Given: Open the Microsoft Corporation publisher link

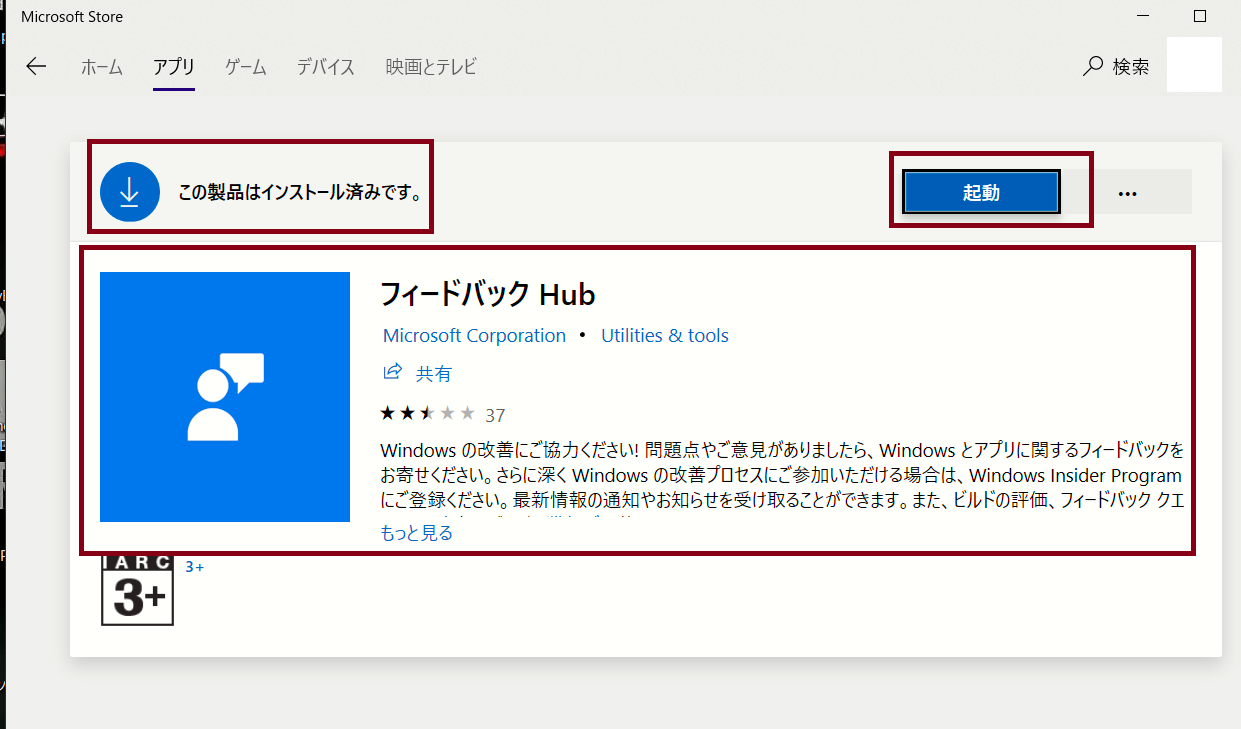Looking at the screenshot, I should click(x=474, y=336).
